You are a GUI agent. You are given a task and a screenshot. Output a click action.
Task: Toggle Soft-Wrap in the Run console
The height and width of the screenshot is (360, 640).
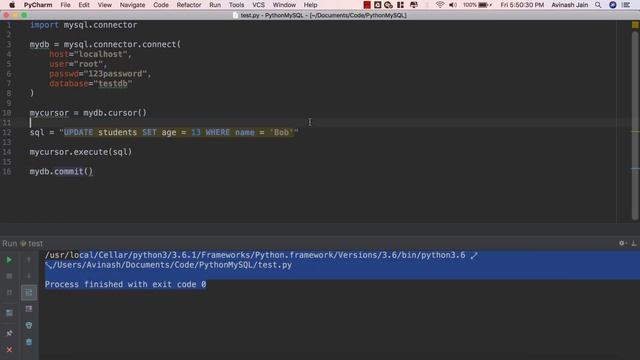click(29, 292)
